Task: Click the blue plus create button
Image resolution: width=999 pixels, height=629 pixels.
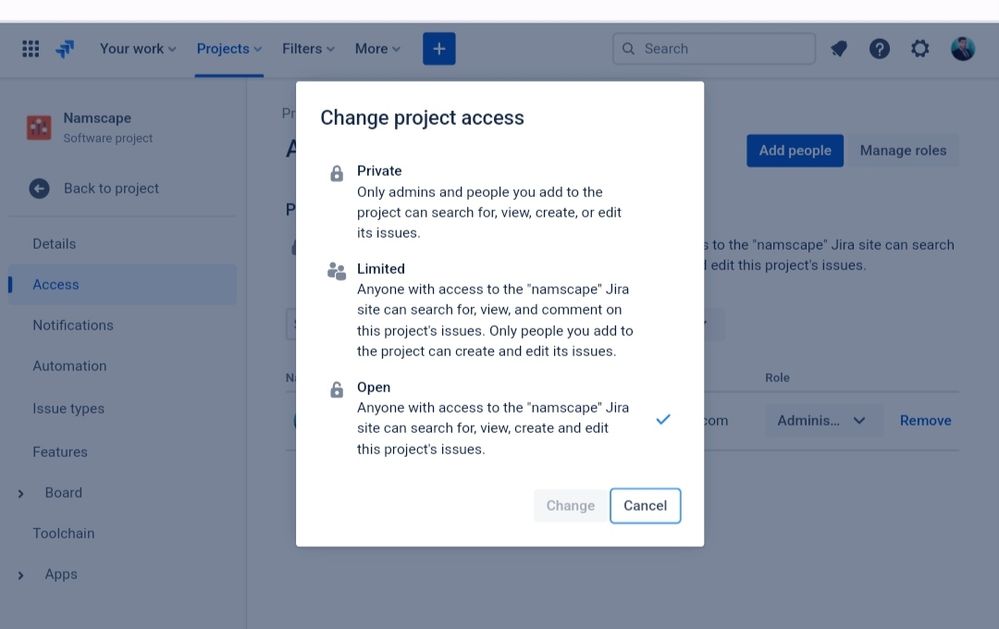Action: click(439, 48)
